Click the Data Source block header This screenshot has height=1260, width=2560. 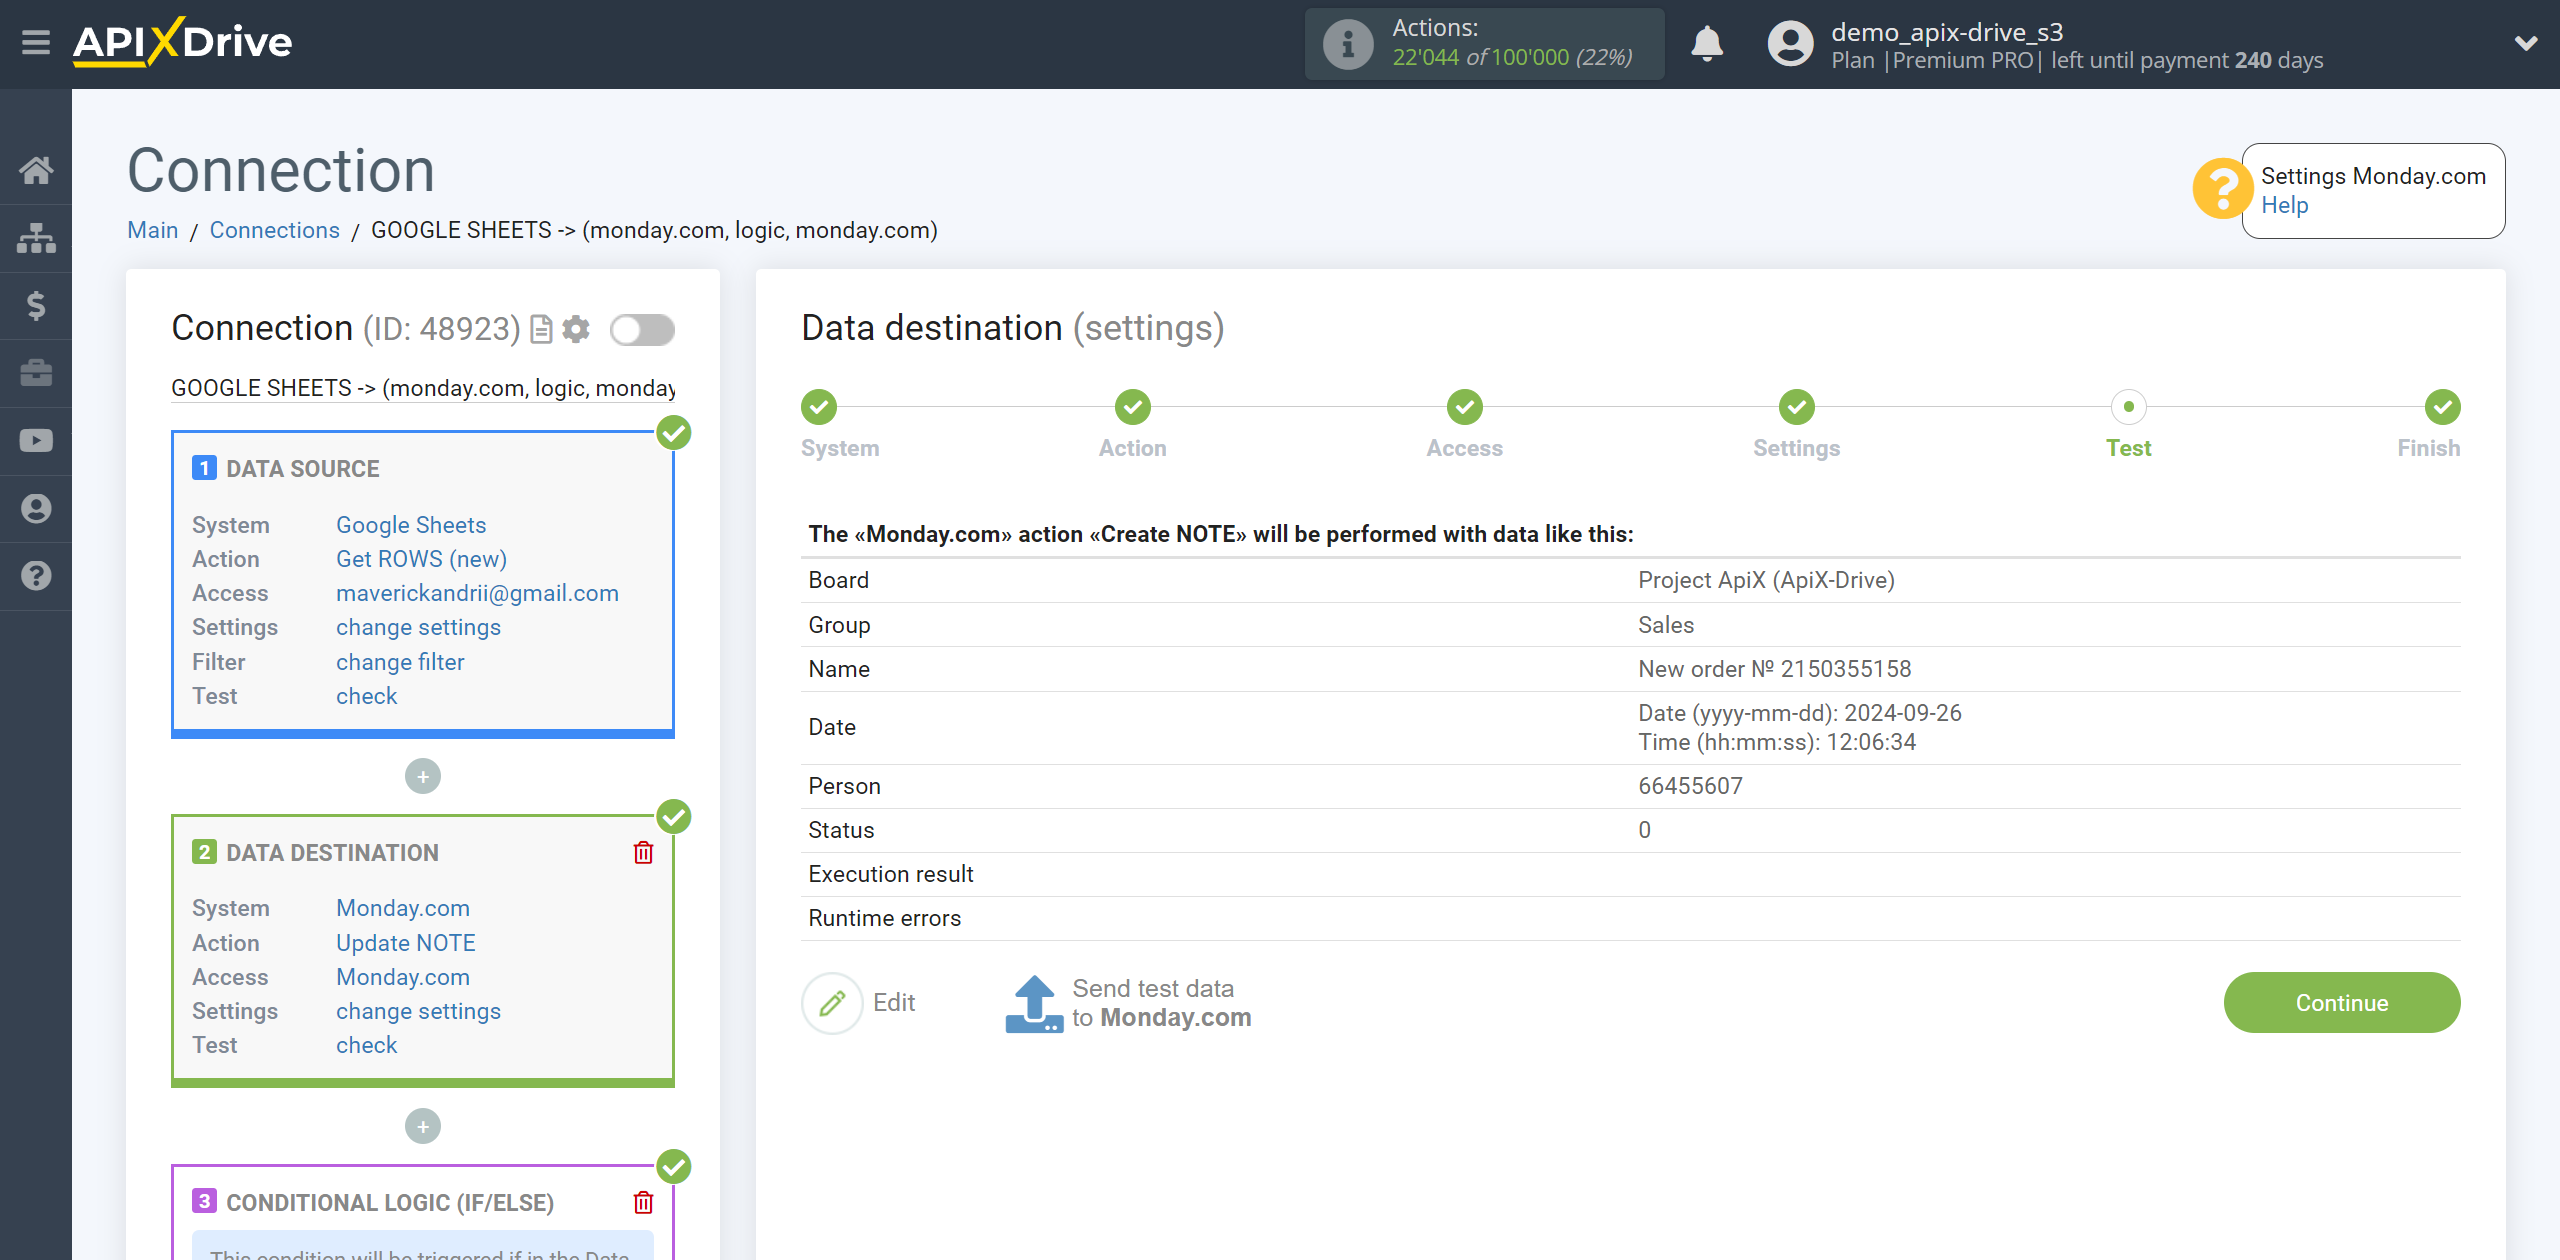[302, 469]
